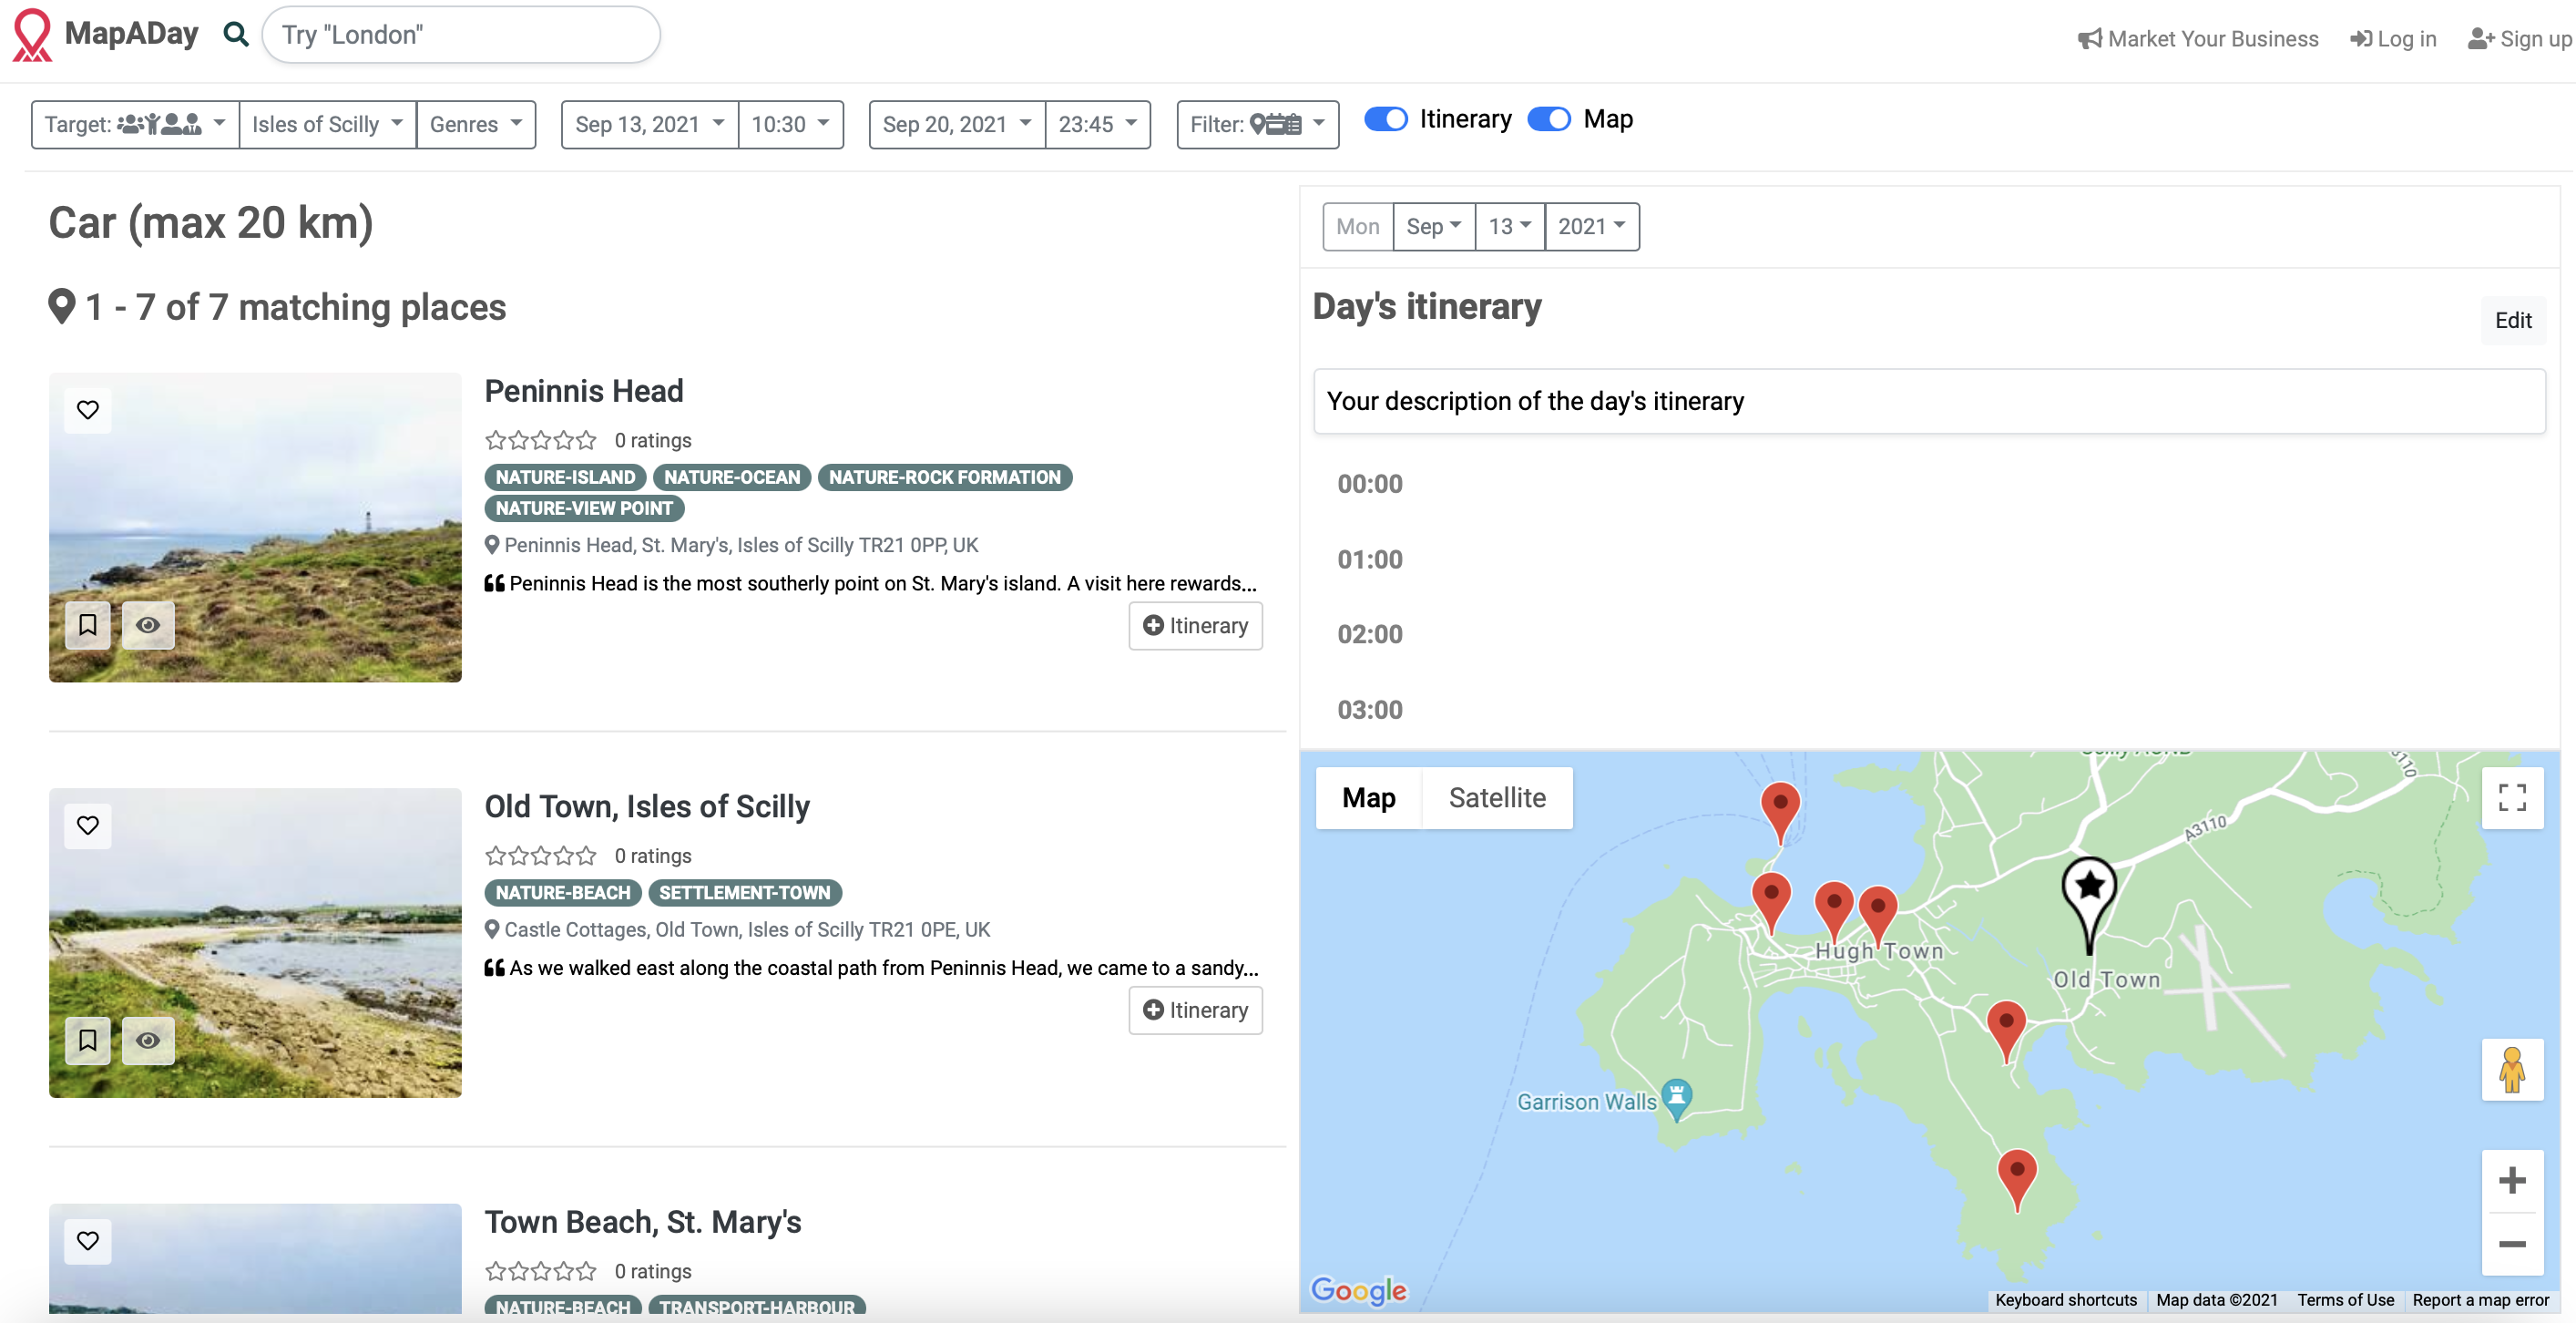Screen dimensions: 2576x1323
Task: Click the Edit itinerary button
Action: point(2512,320)
